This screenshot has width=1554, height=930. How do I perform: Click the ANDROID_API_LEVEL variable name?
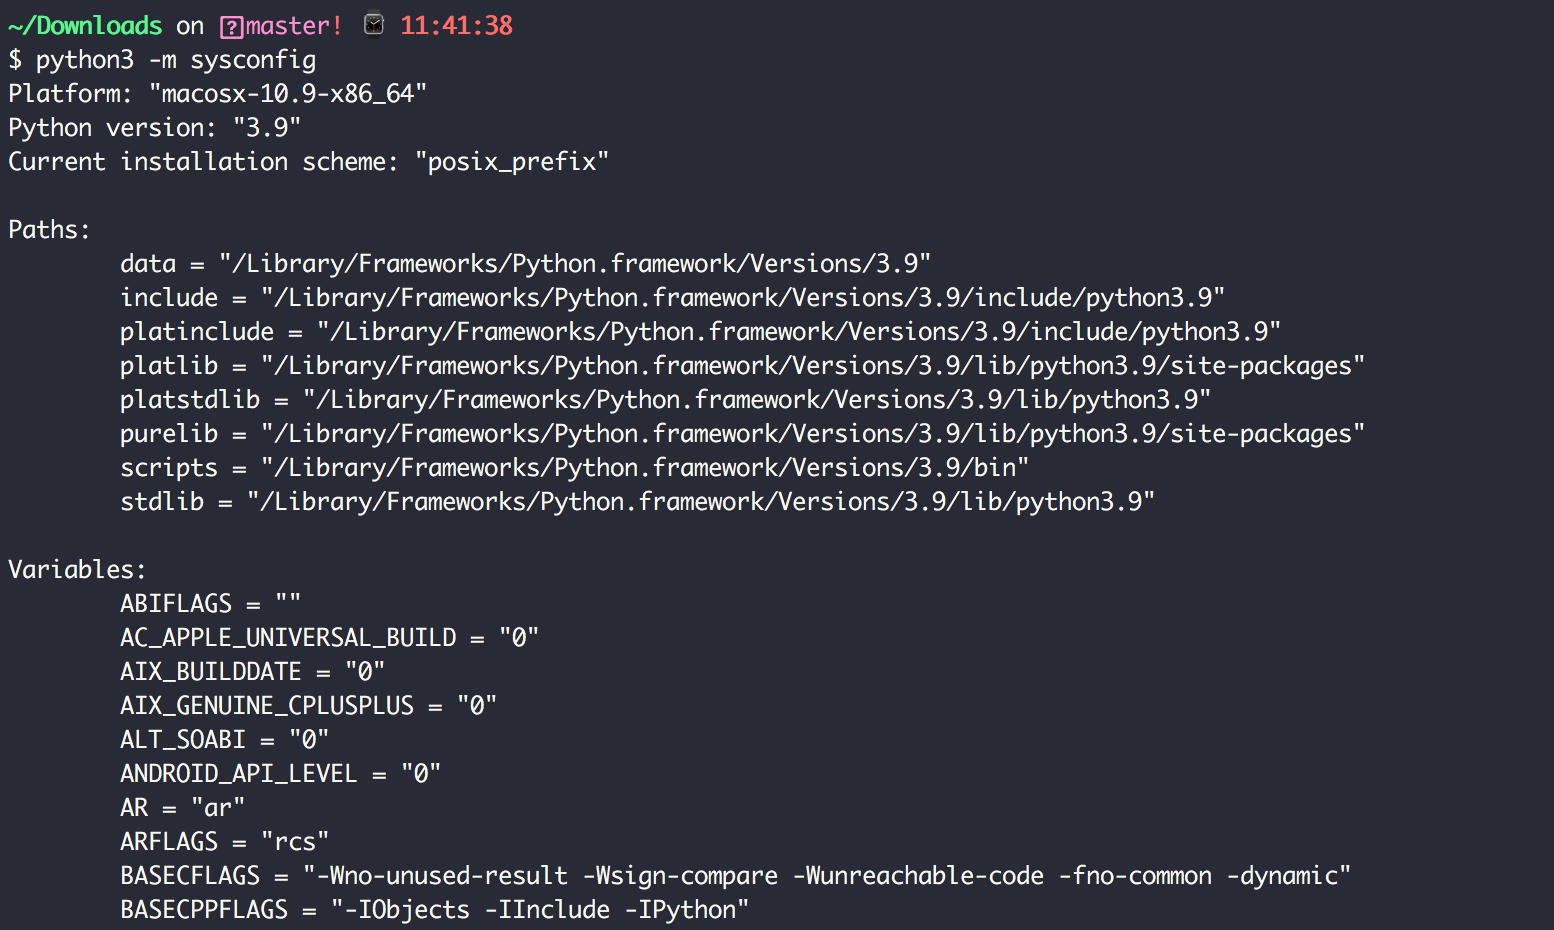(x=238, y=774)
